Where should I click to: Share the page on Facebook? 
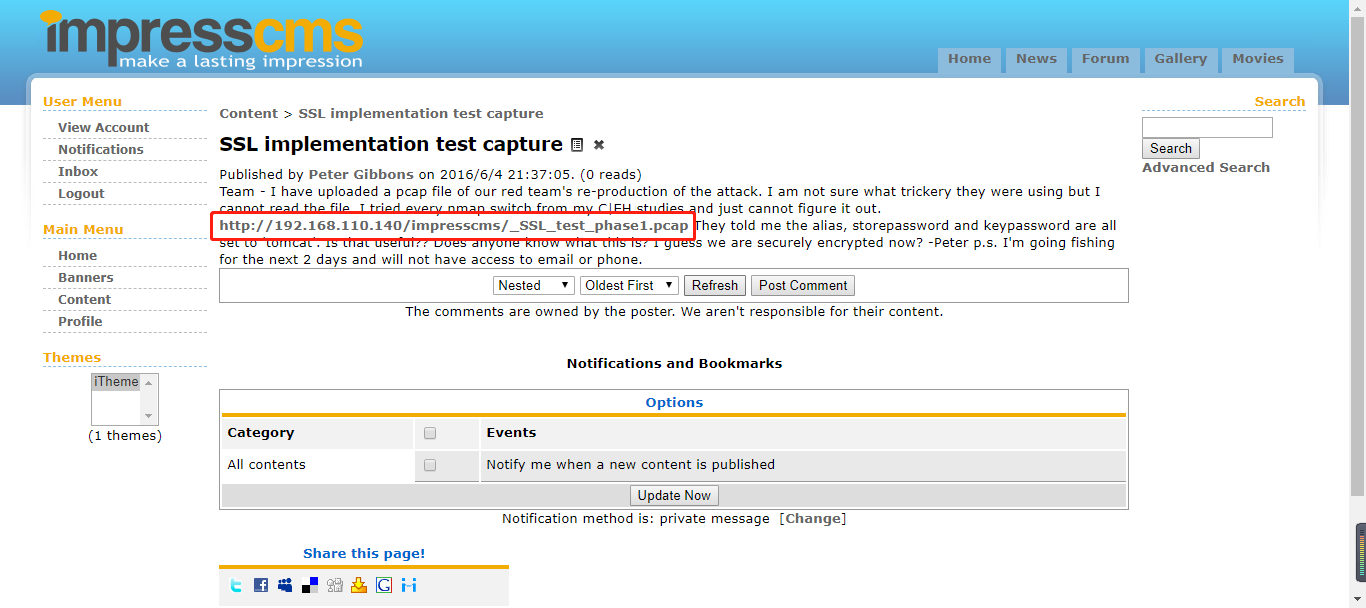click(x=260, y=586)
